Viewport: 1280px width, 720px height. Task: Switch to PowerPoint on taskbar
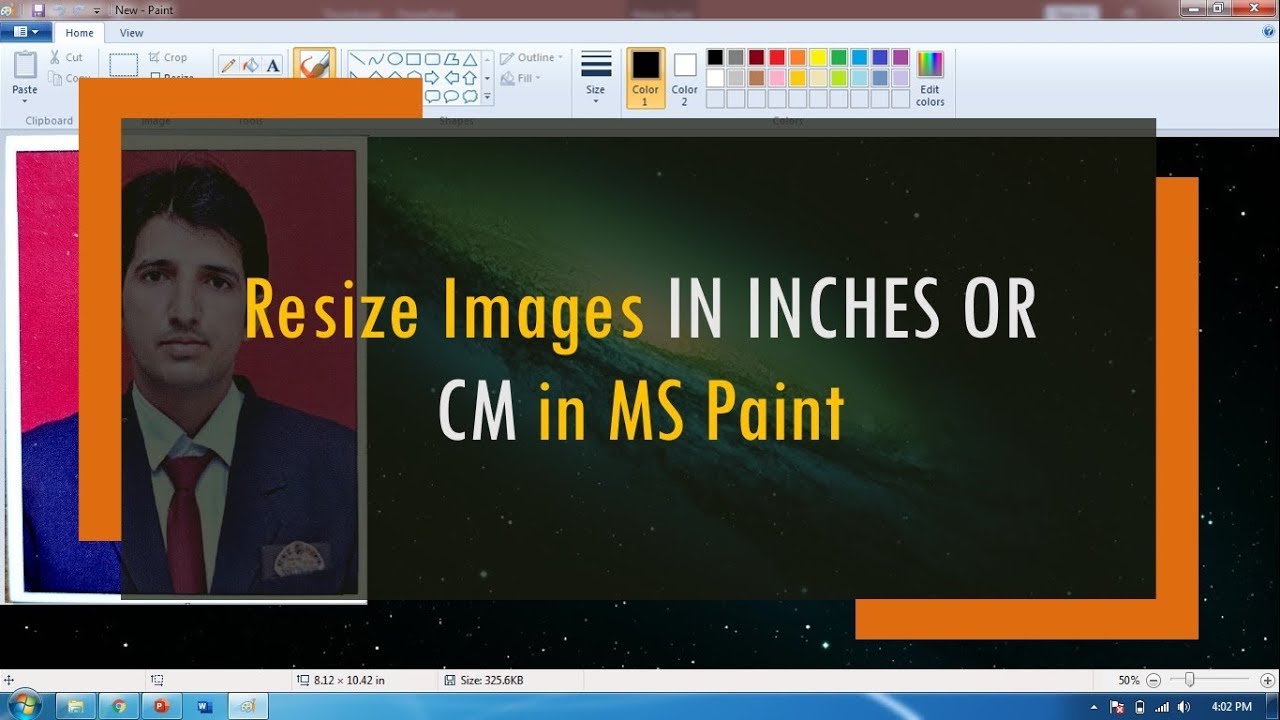[162, 706]
